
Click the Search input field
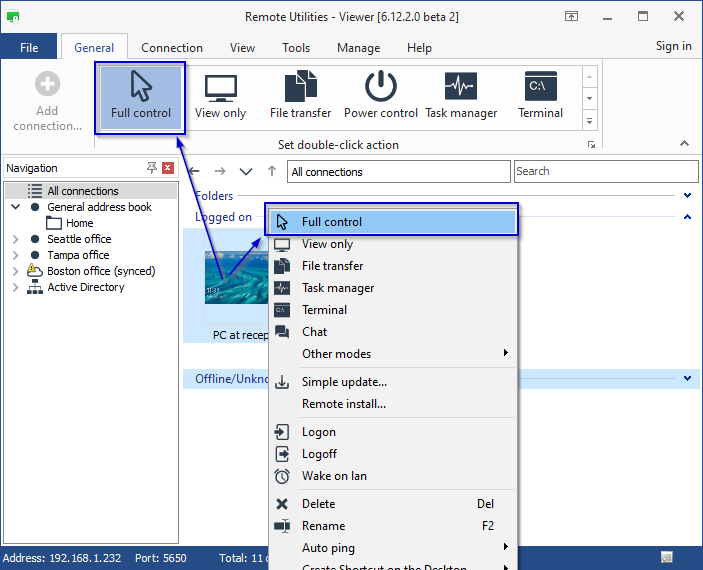click(x=604, y=172)
